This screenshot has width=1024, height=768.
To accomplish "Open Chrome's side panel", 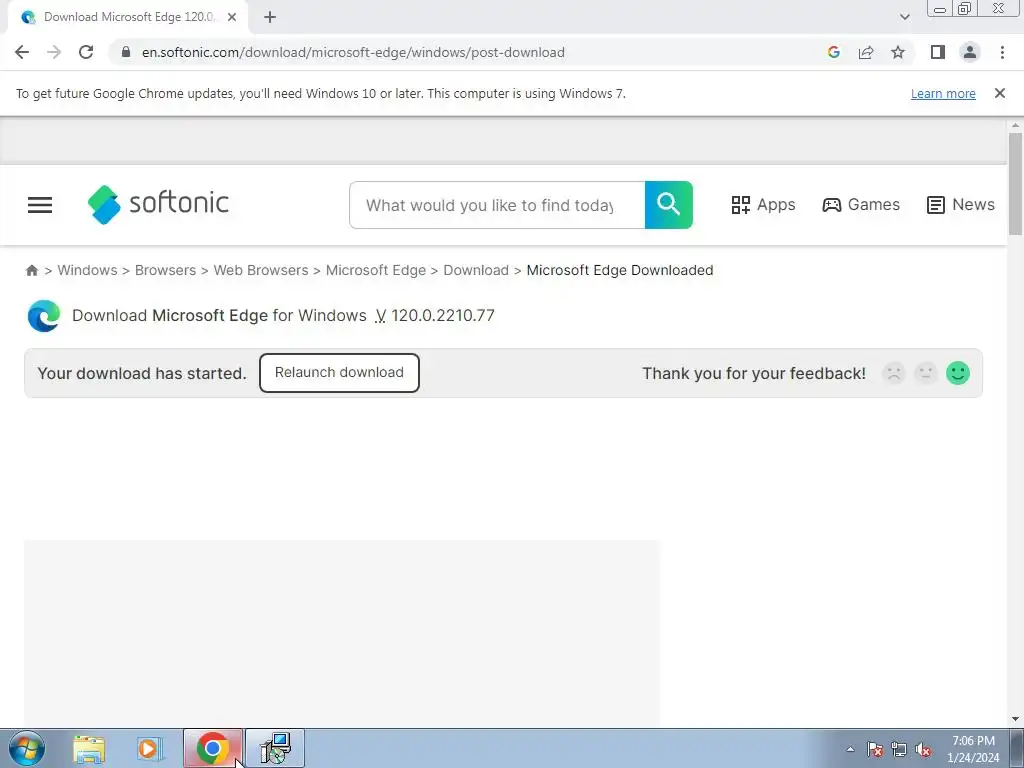I will pos(938,52).
